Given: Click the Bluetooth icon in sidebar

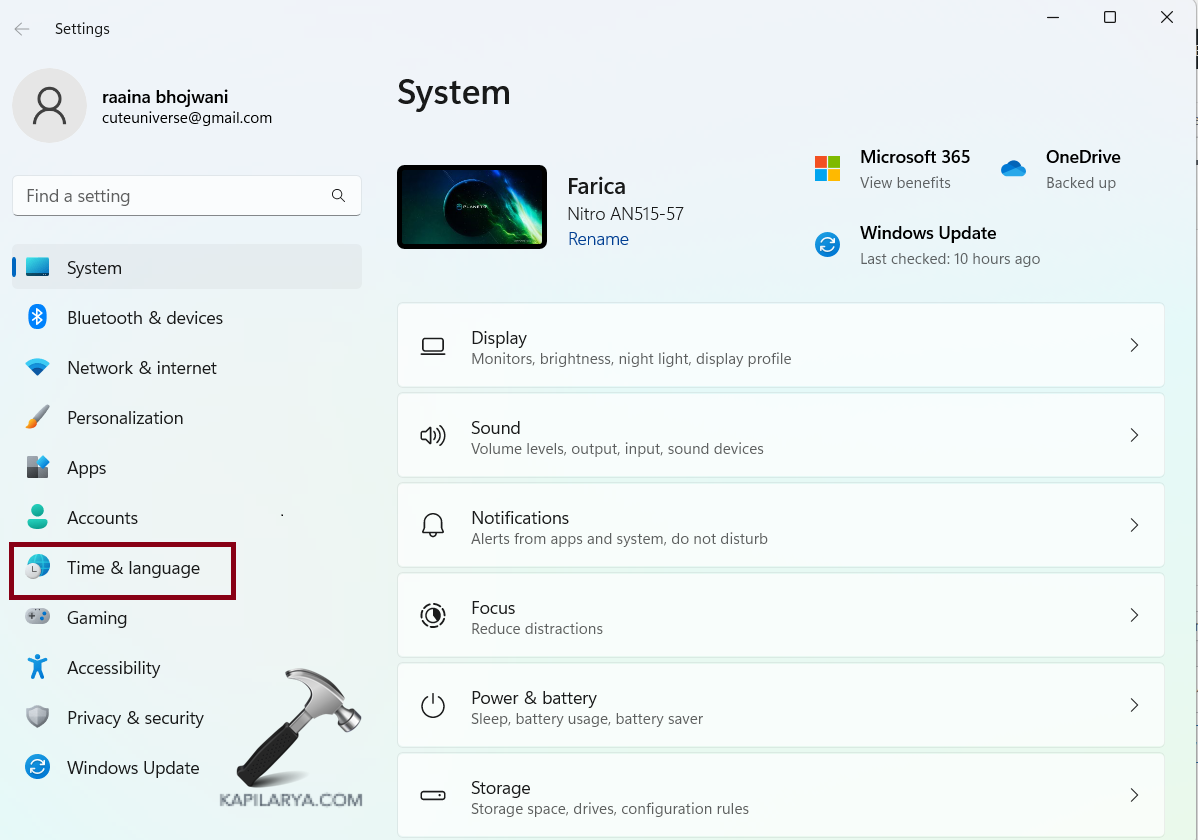Looking at the screenshot, I should tap(38, 318).
